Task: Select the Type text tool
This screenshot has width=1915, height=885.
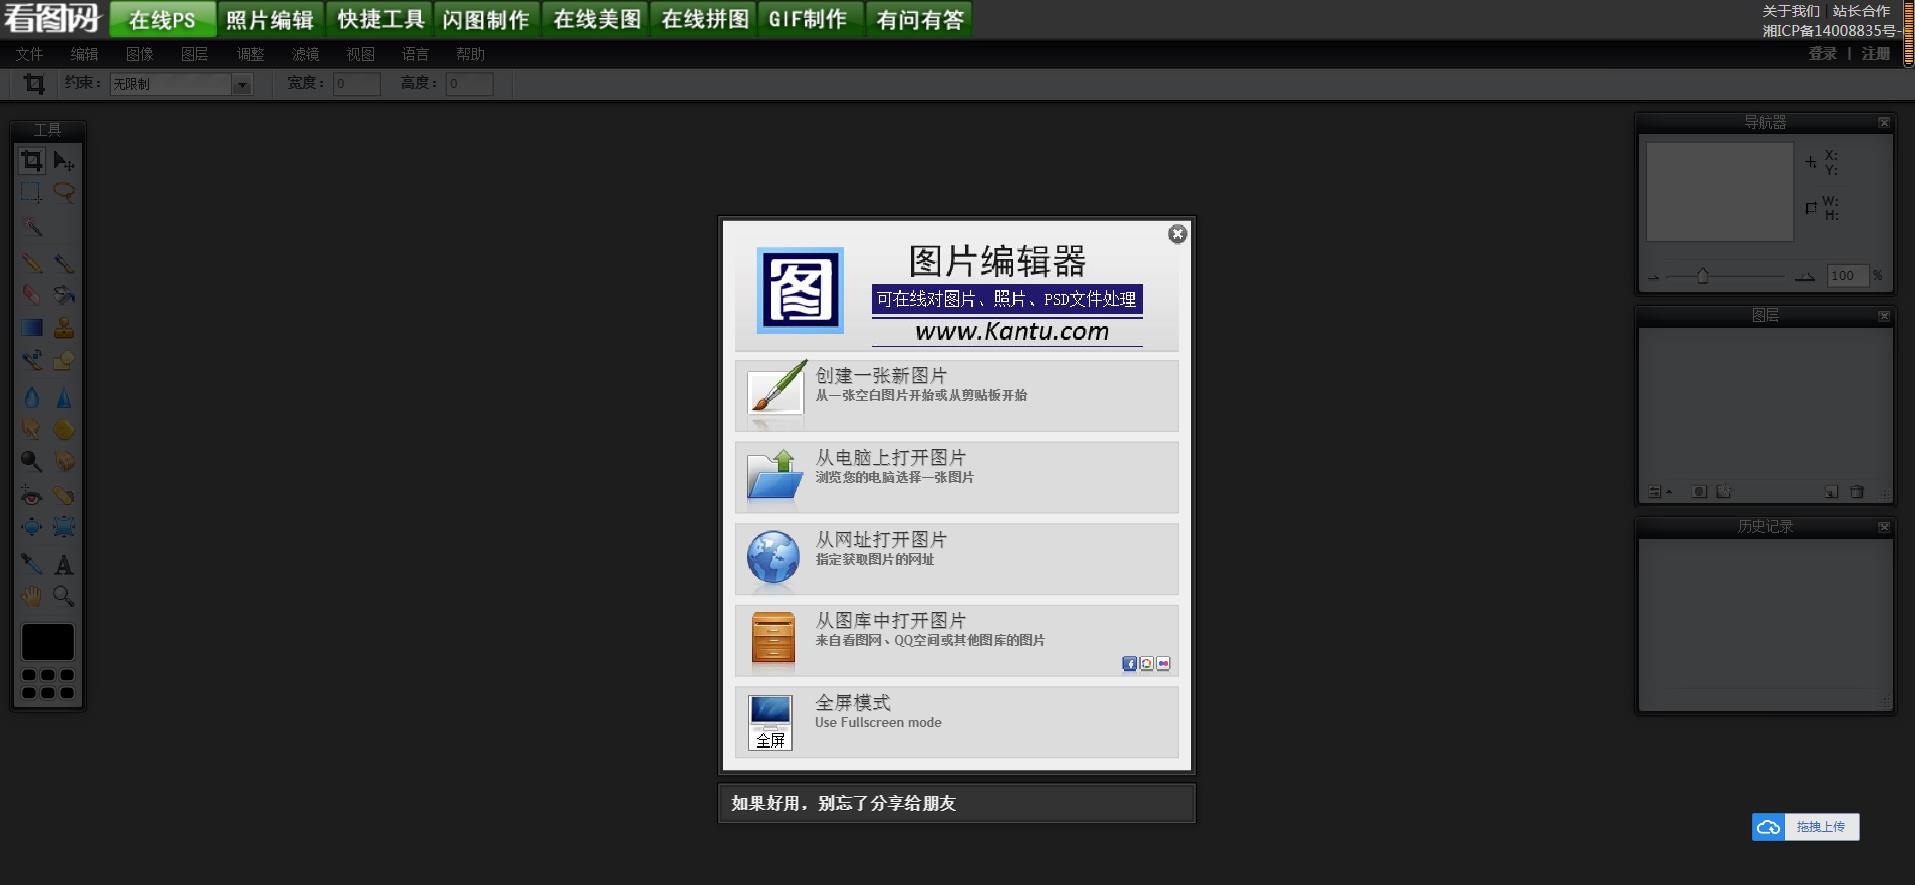Action: (x=64, y=564)
